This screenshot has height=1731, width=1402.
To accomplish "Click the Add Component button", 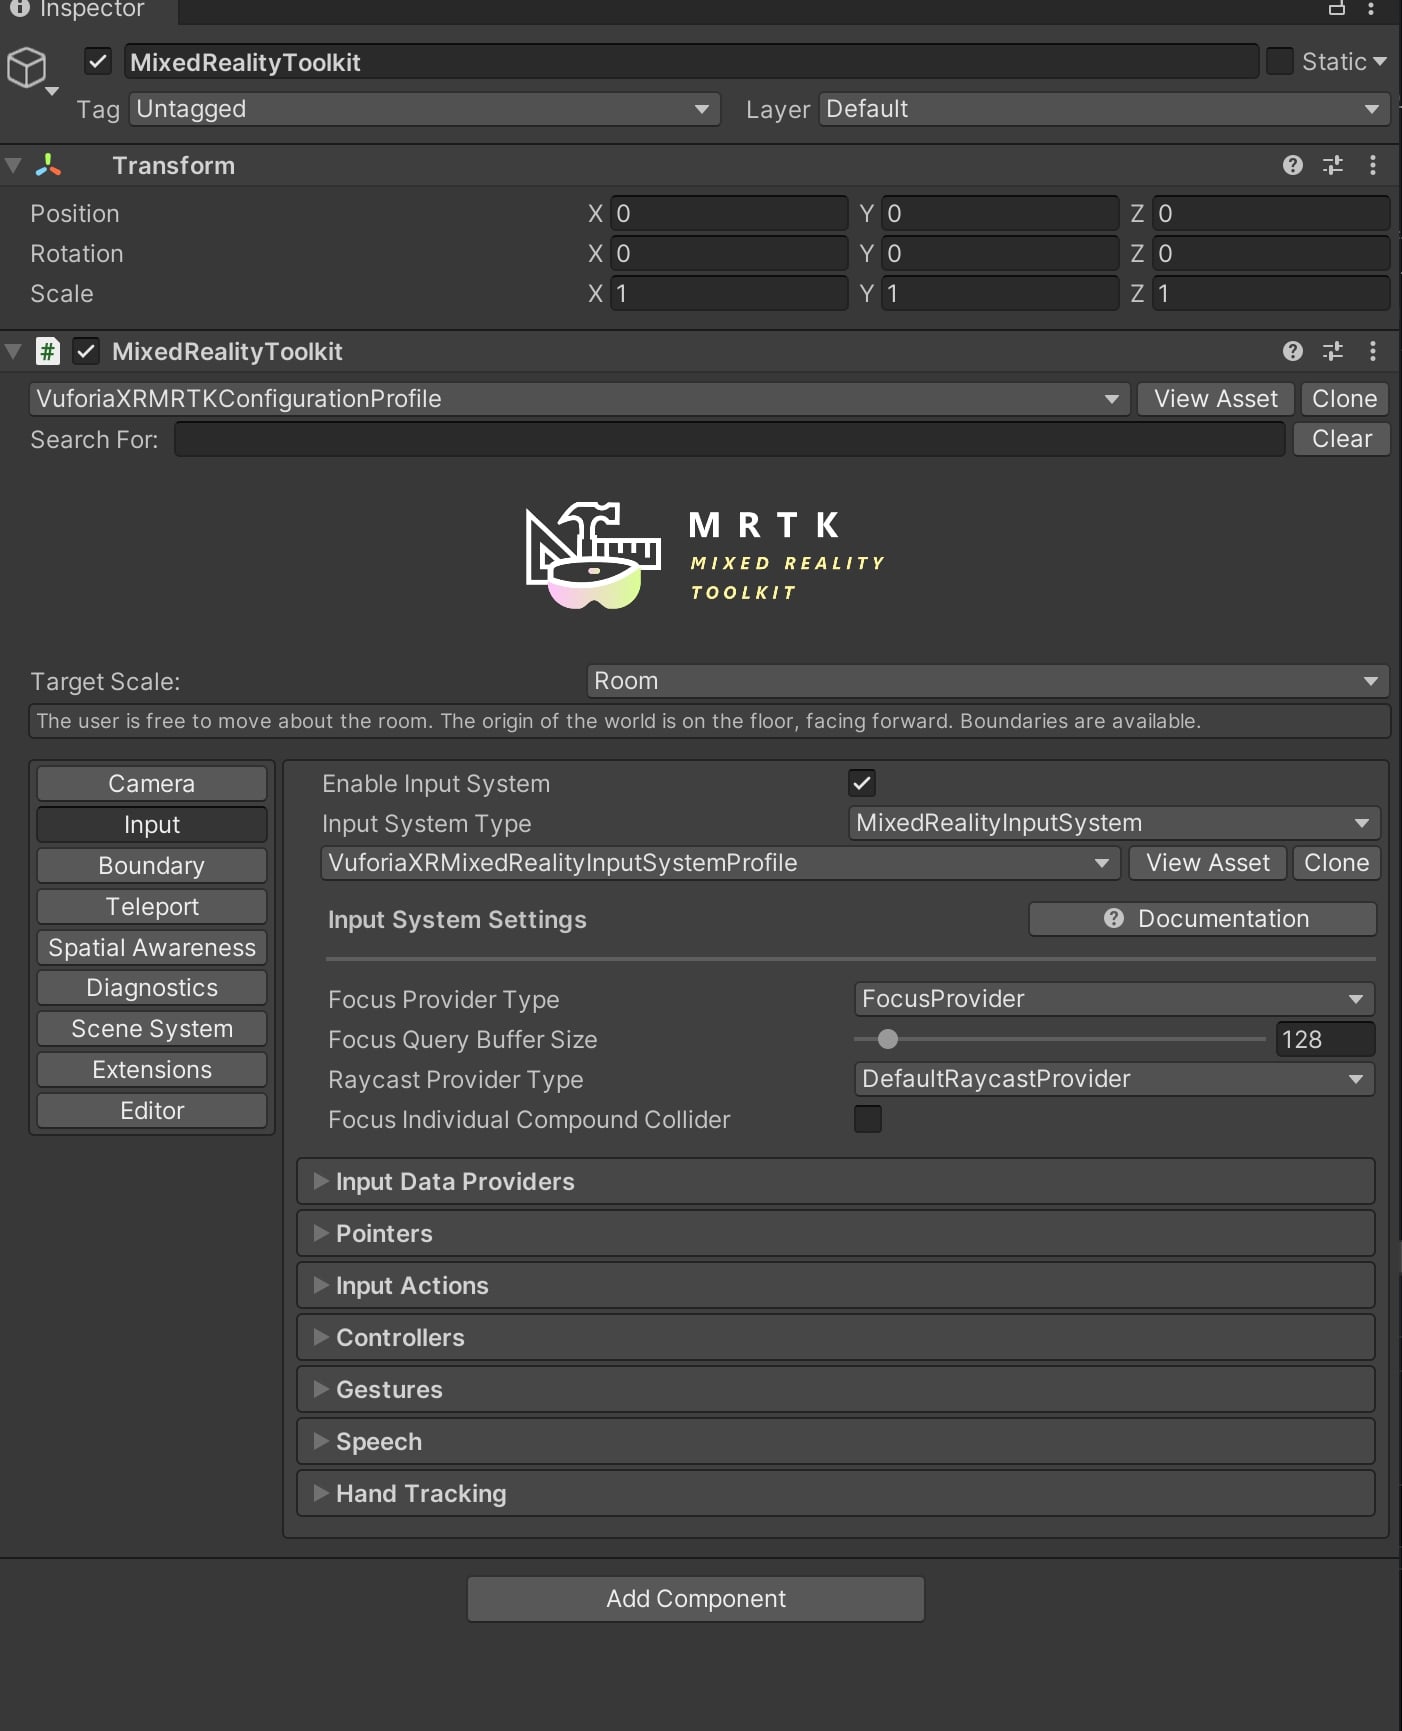I will coord(696,1598).
